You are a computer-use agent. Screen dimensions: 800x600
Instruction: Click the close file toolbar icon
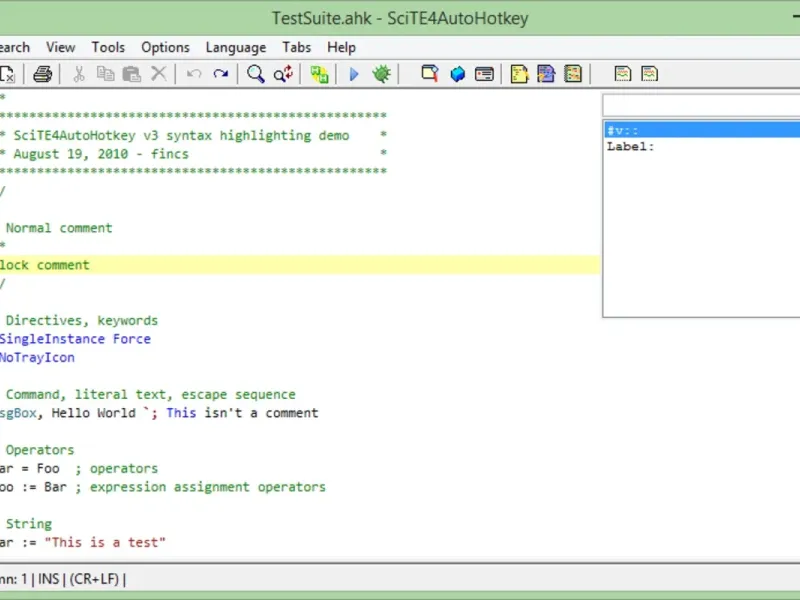click(x=7, y=74)
